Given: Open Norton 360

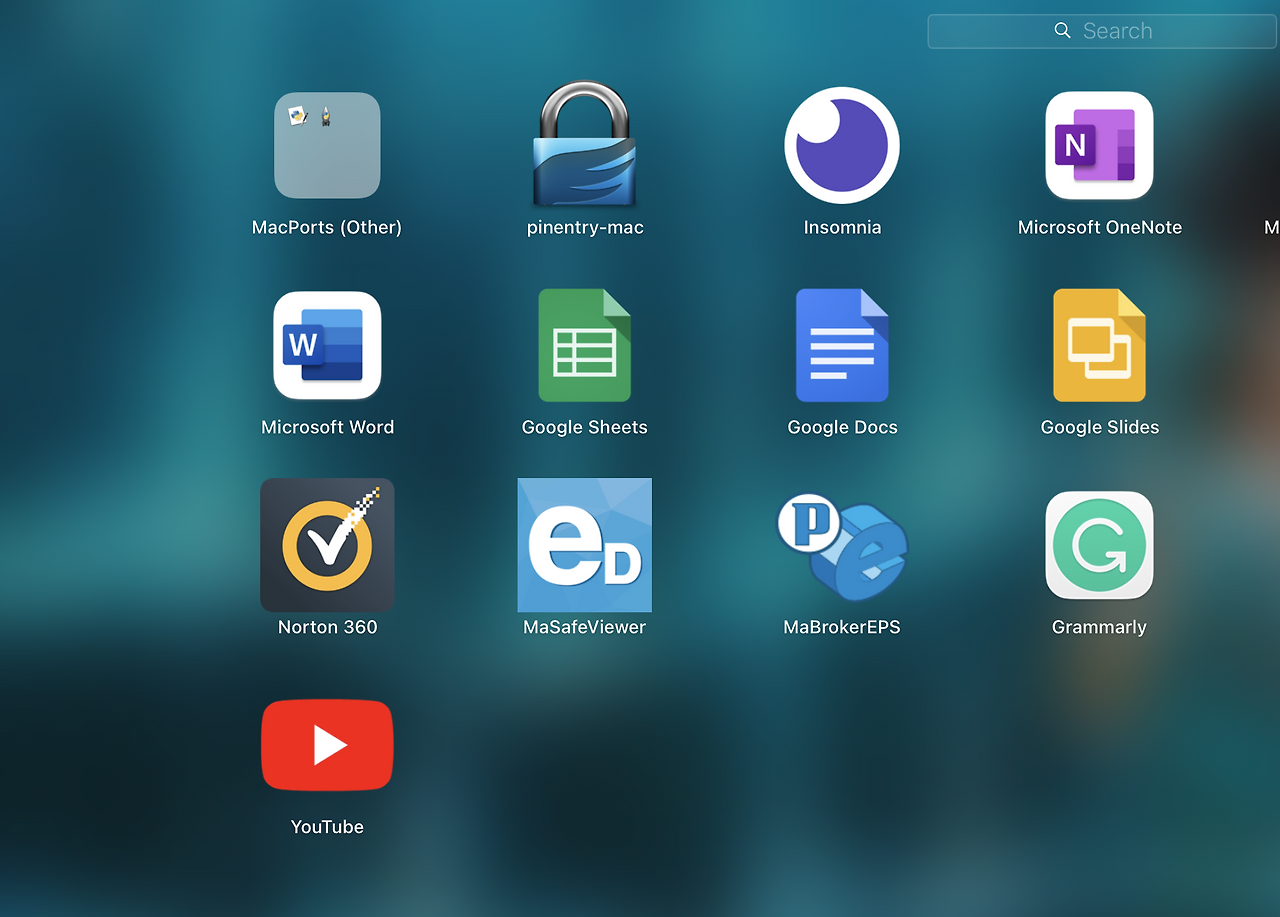Looking at the screenshot, I should [327, 545].
